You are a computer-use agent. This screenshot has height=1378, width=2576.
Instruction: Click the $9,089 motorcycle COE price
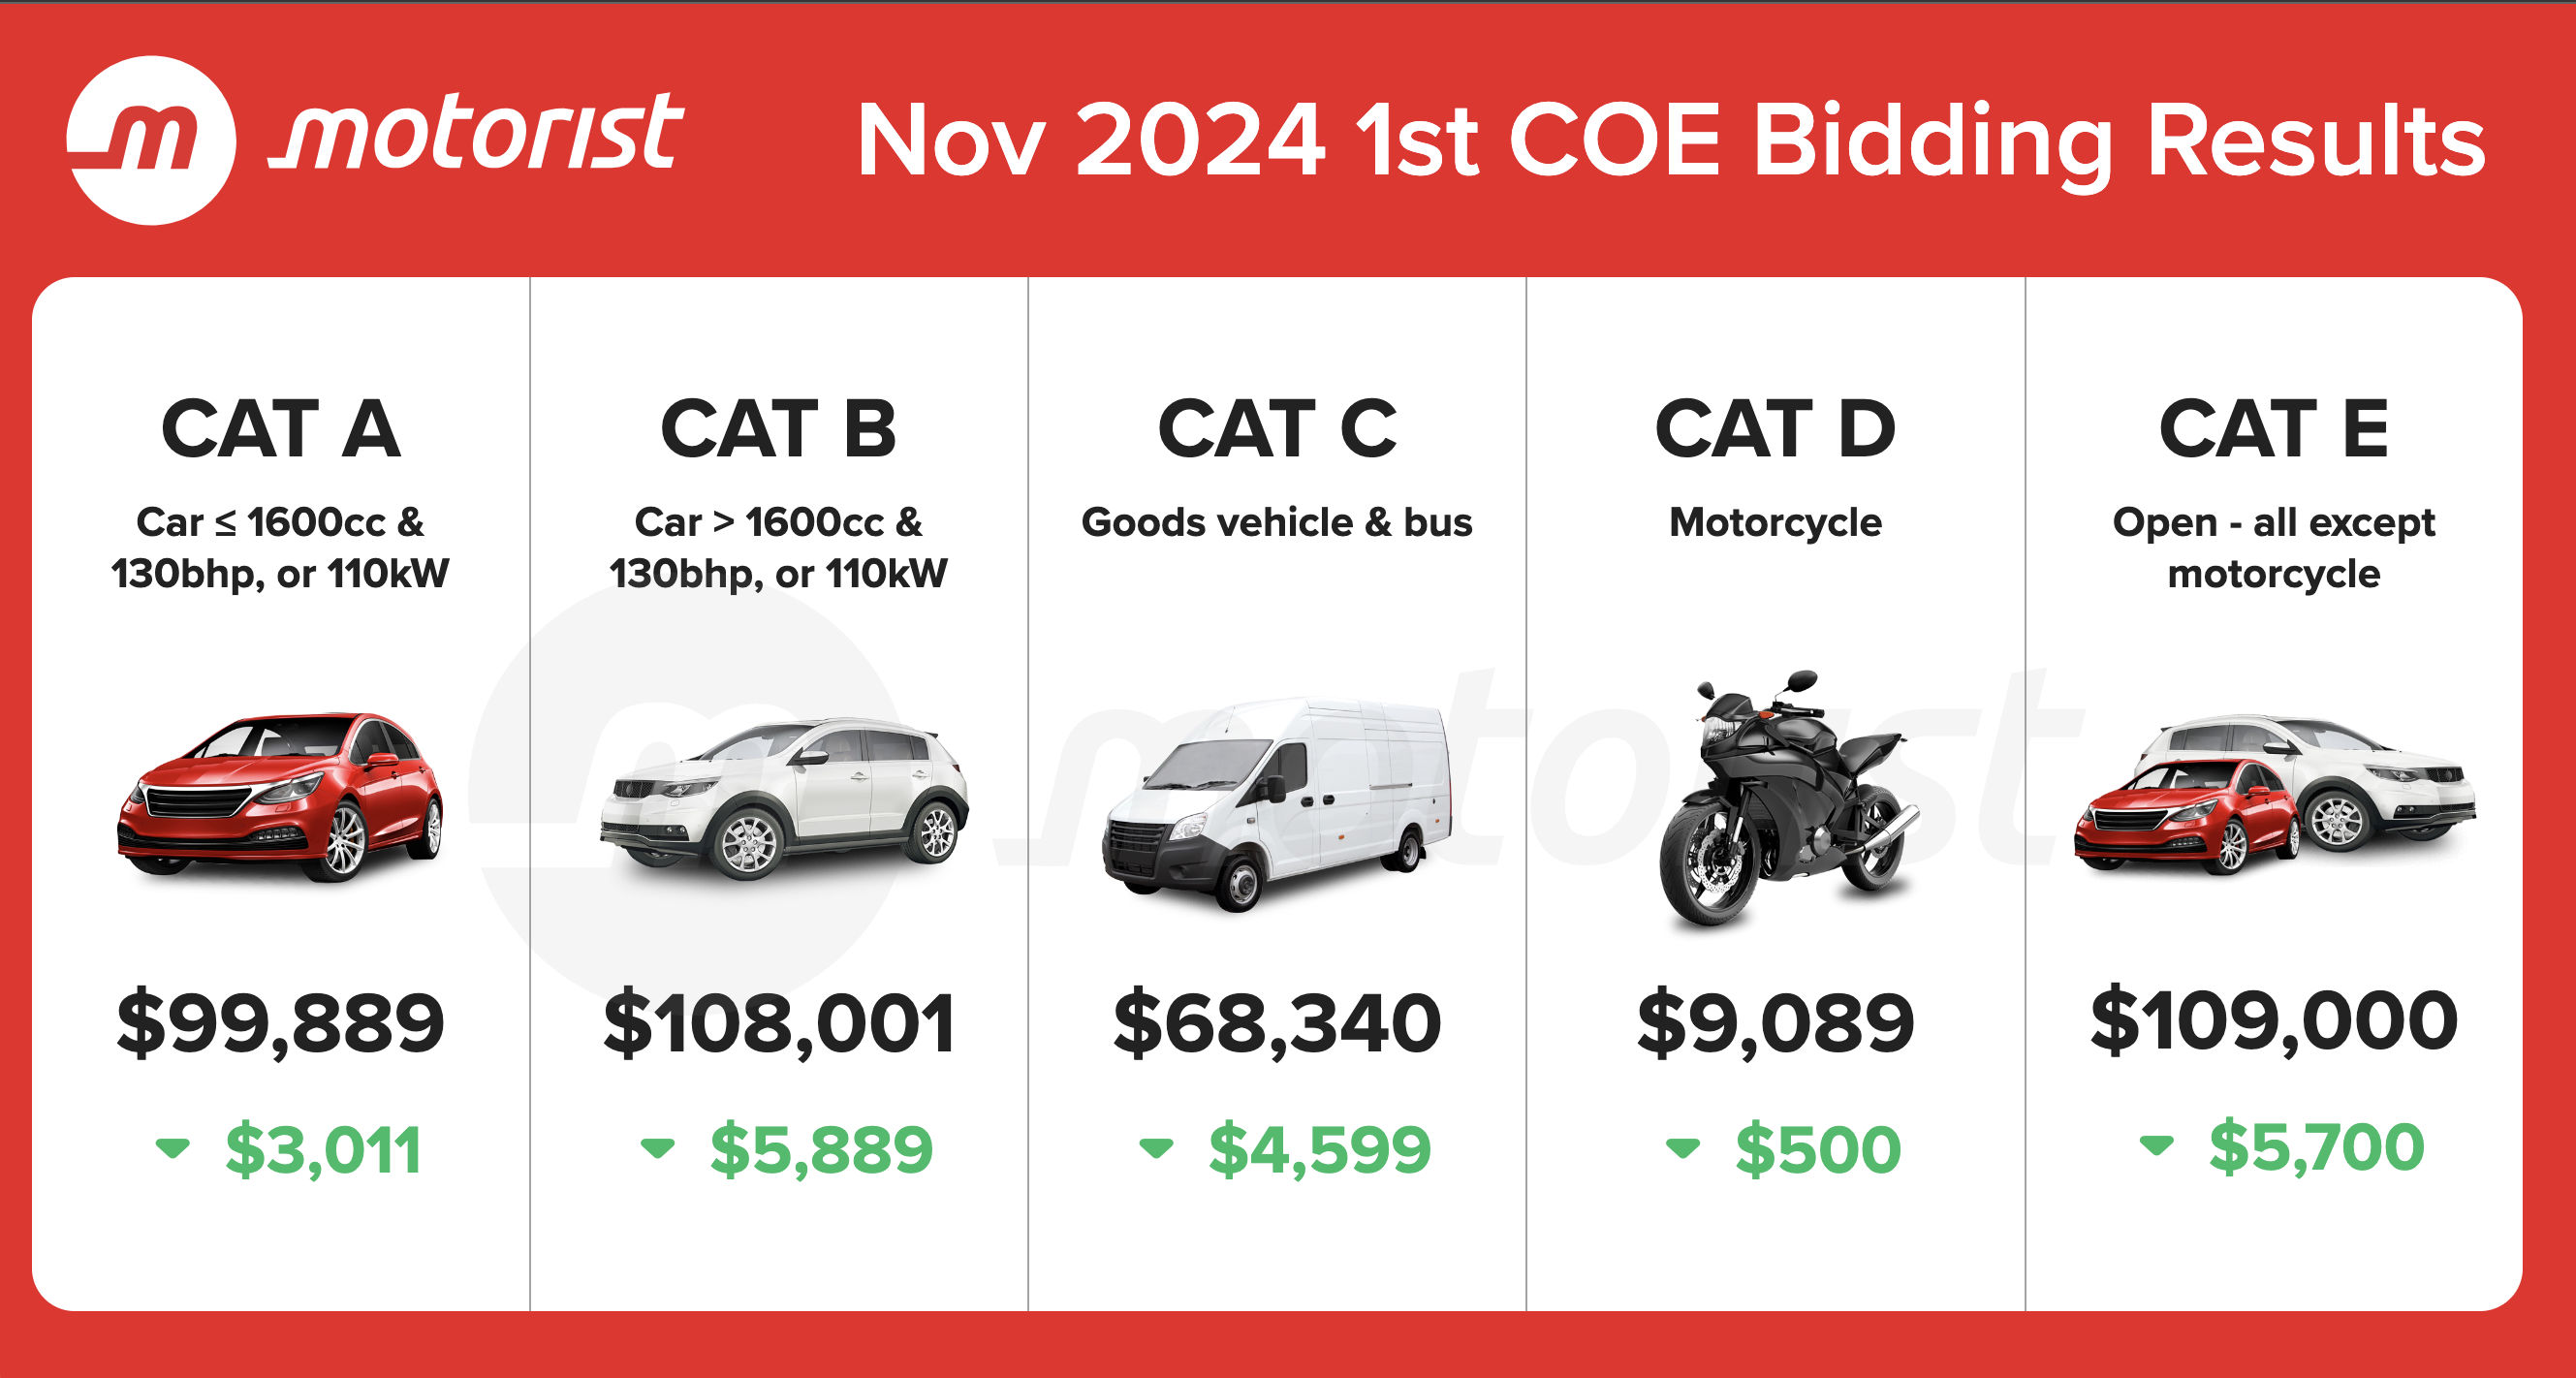click(1775, 1023)
